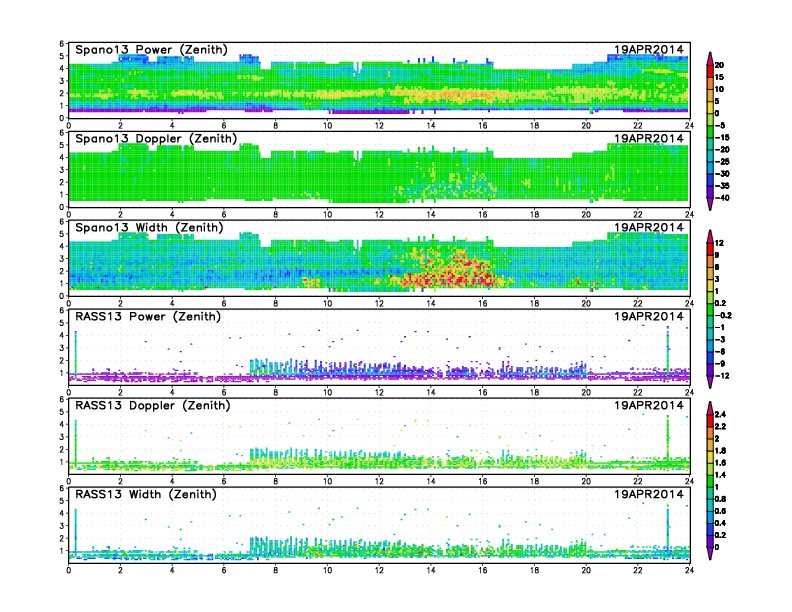792x612 pixels.
Task: Click the 19APR2014 date in Spano13 Width panel
Action: (649, 227)
